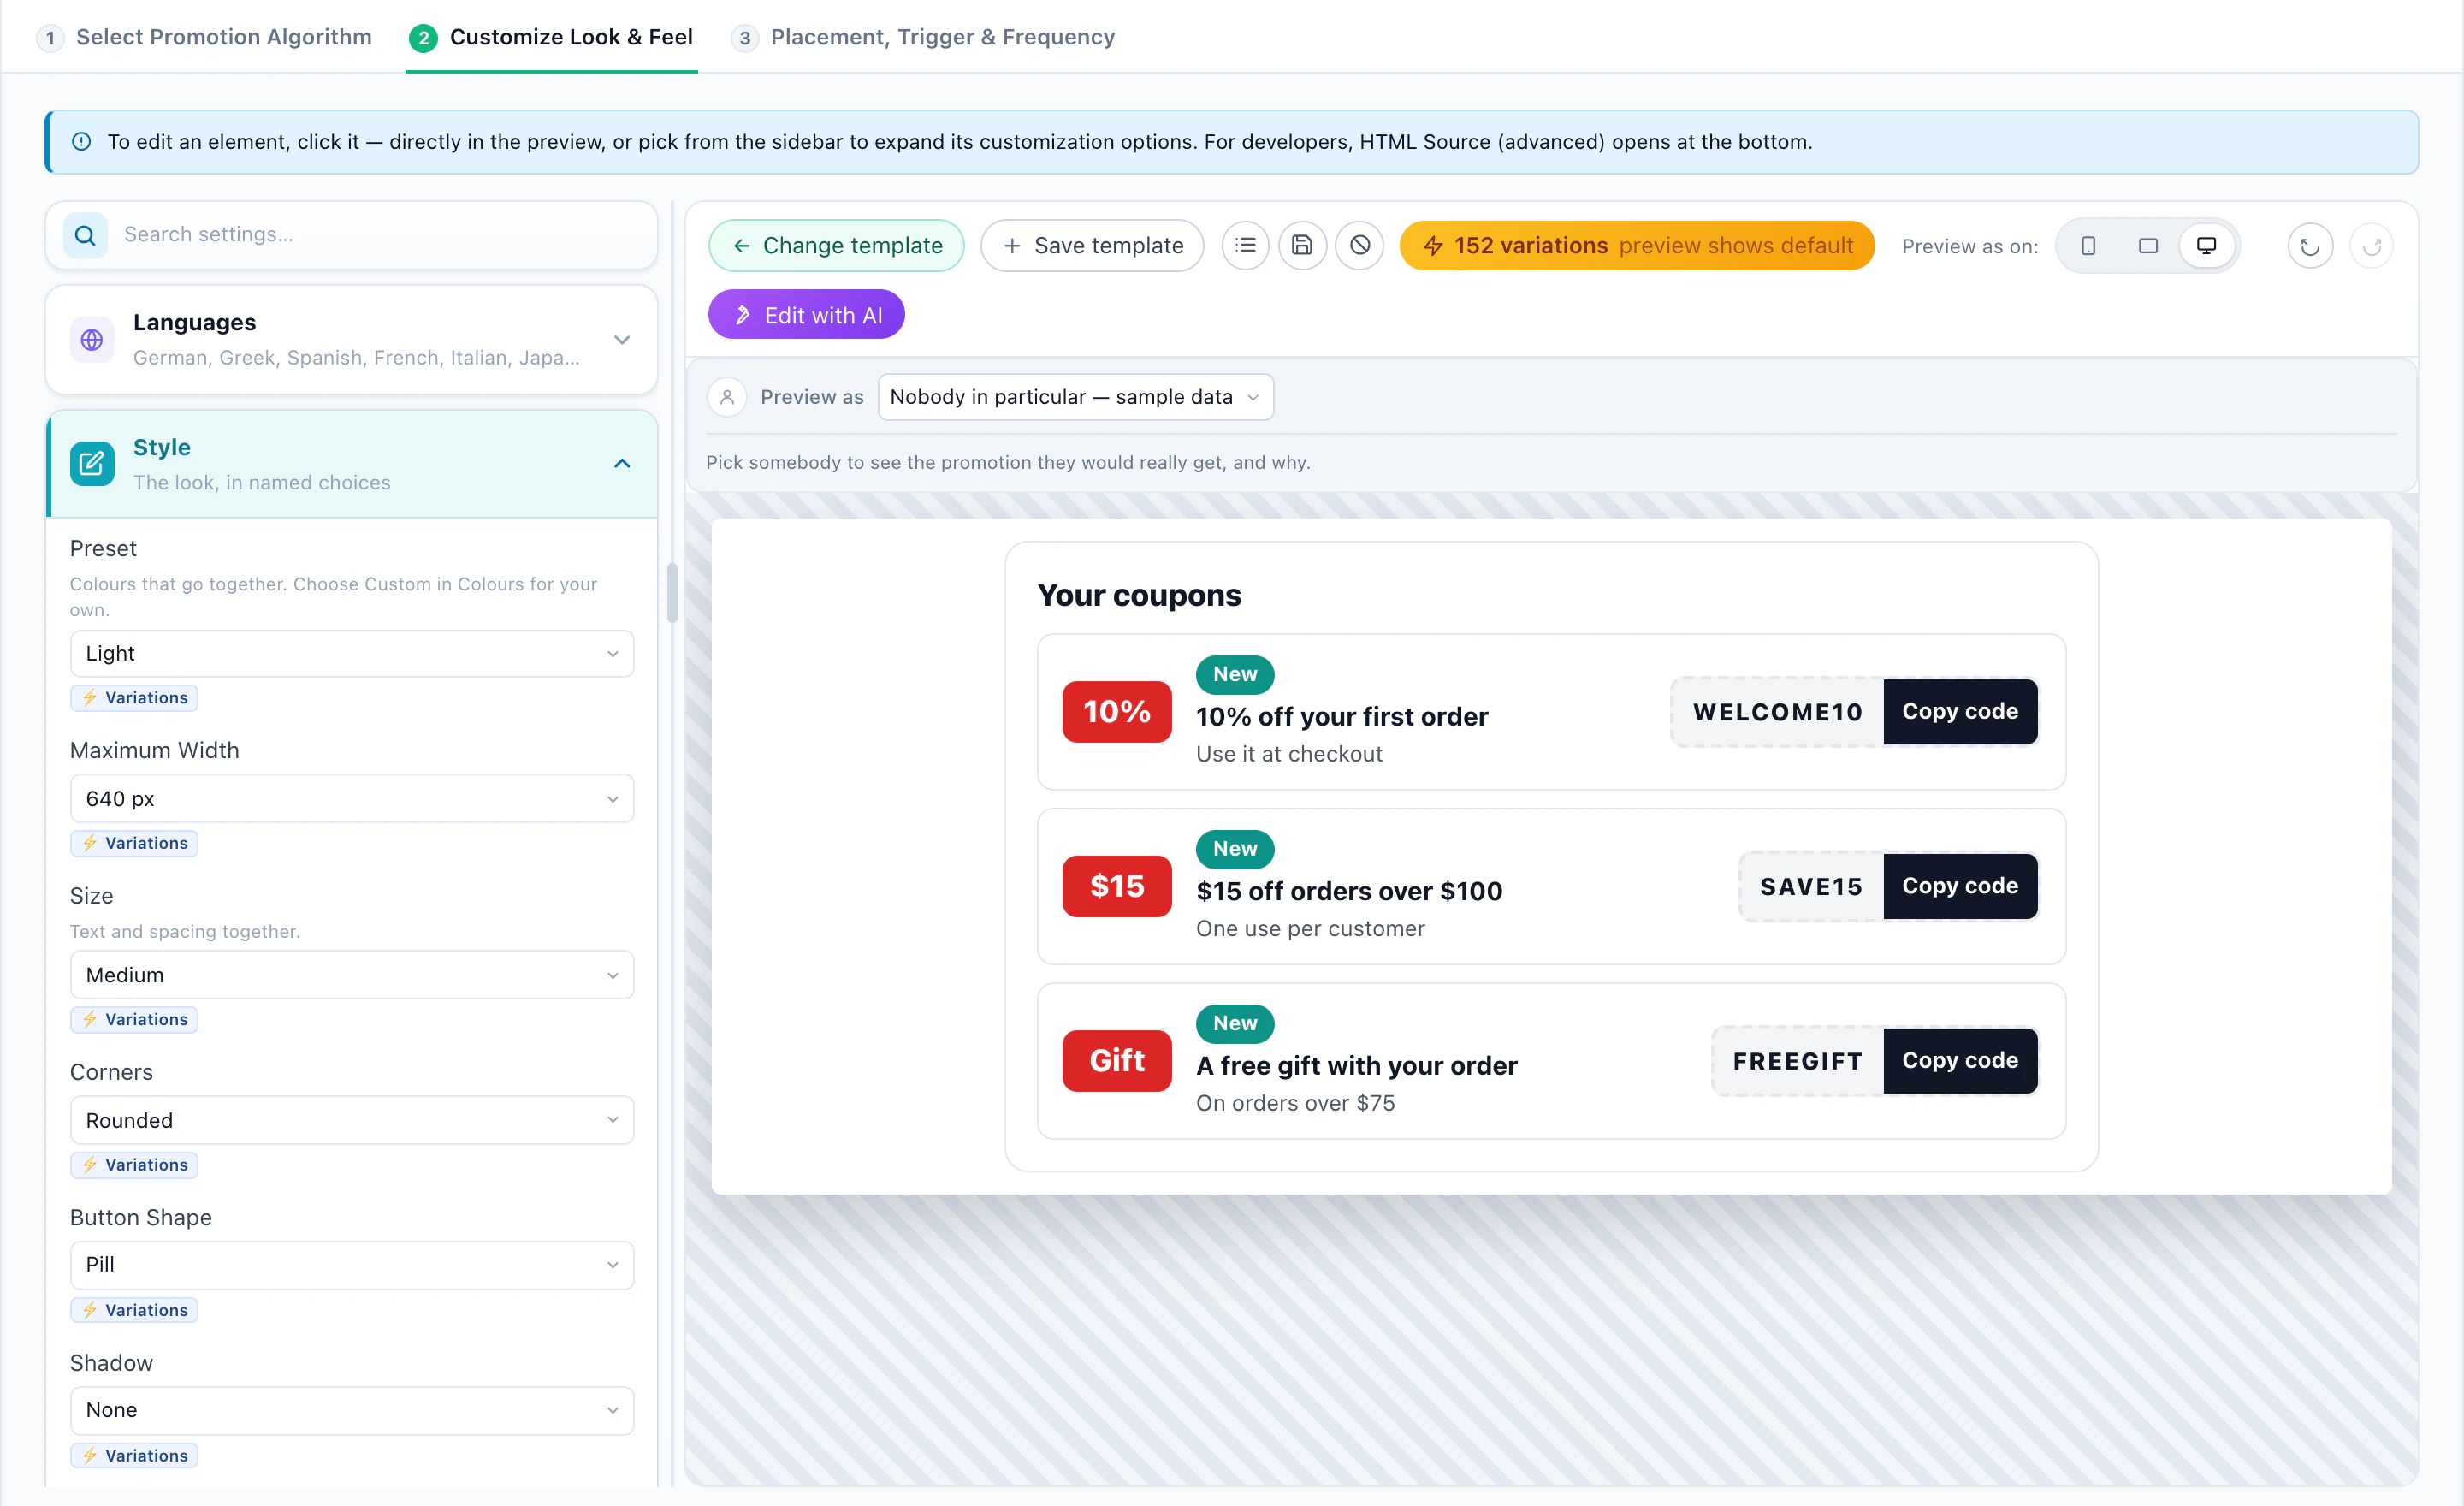
Task: Click Variations tag under Corners
Action: (134, 1165)
